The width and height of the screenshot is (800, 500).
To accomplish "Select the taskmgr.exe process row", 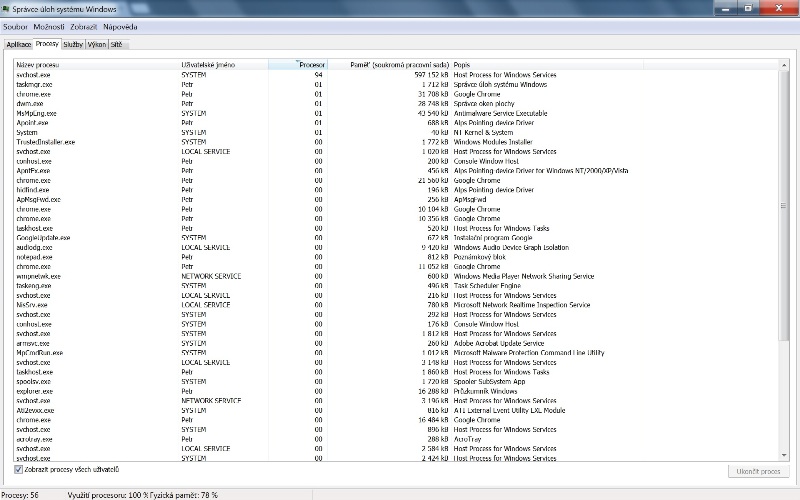I will pyautogui.click(x=34, y=85).
